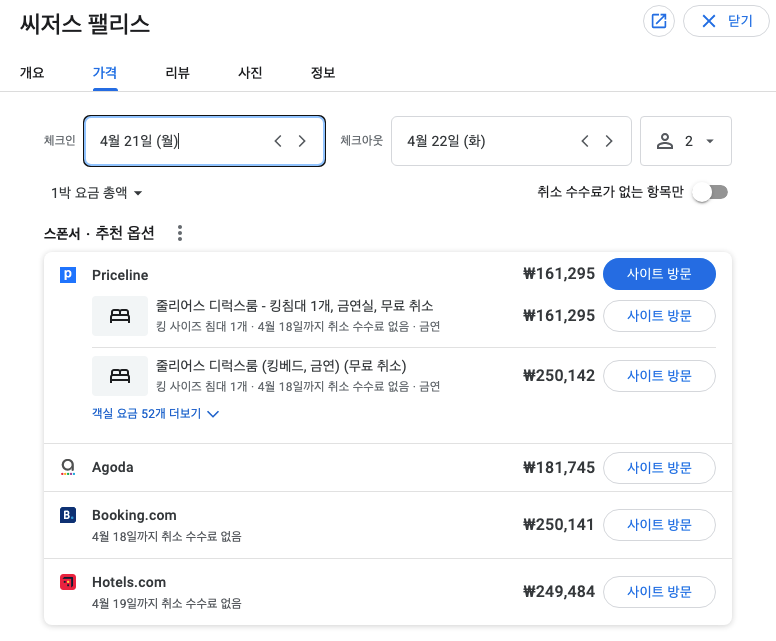Screen dimensions: 776x641
Task: Open hotel in new window icon
Action: coord(659,21)
